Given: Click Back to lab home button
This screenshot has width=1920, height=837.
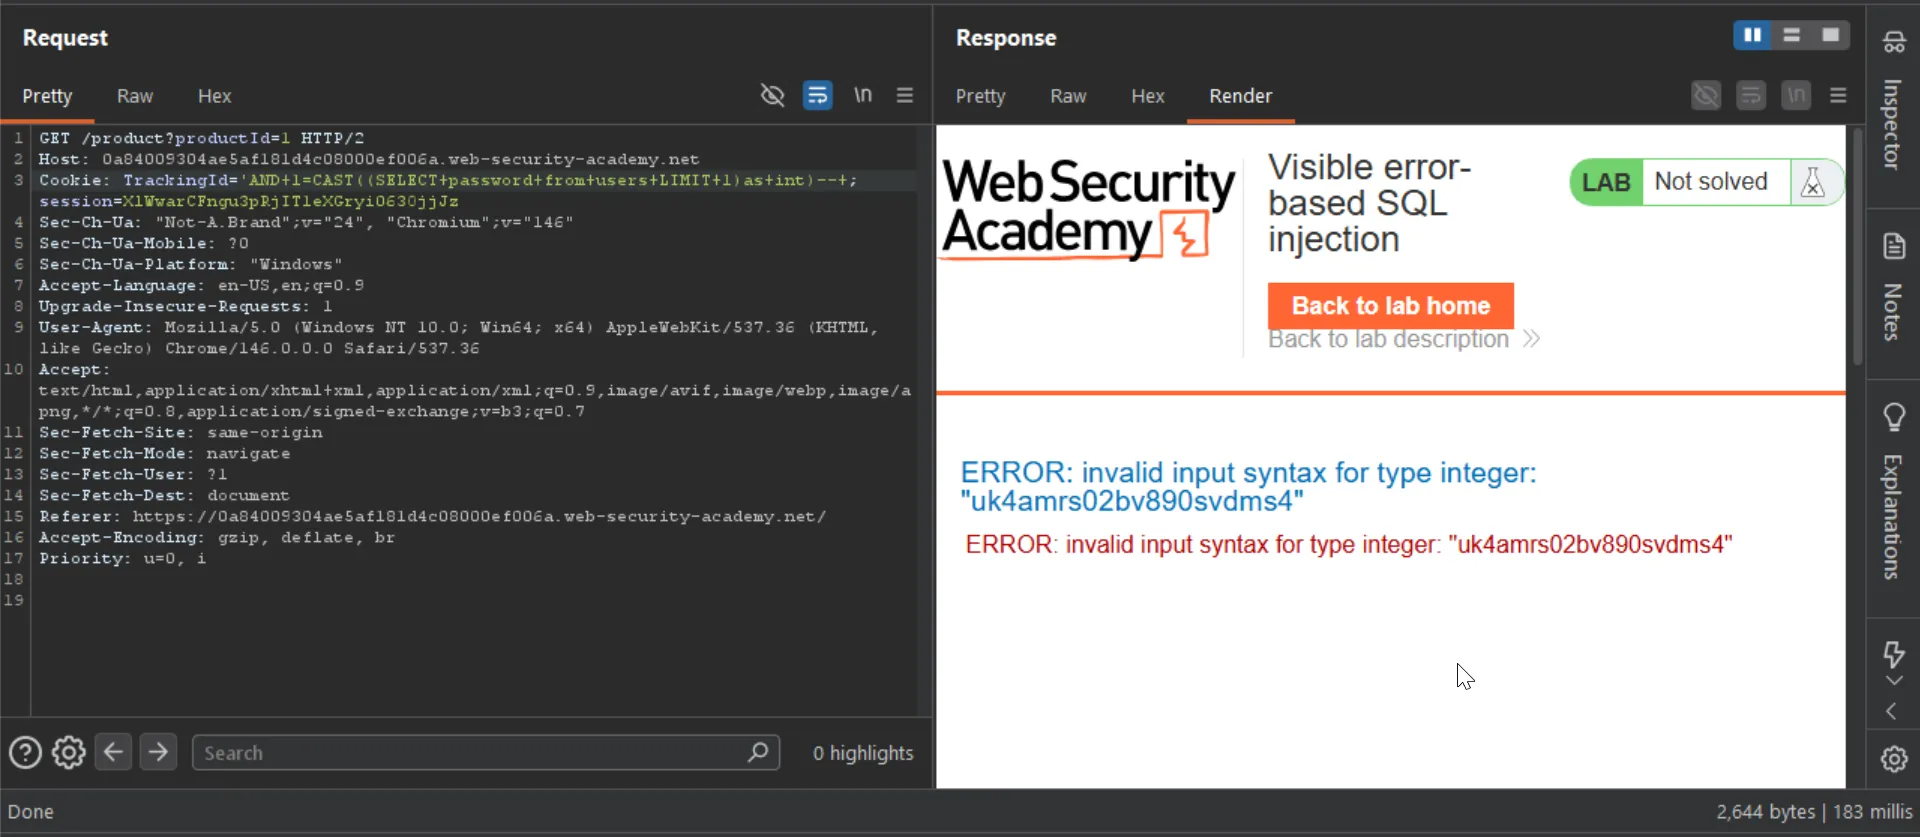Looking at the screenshot, I should point(1390,306).
